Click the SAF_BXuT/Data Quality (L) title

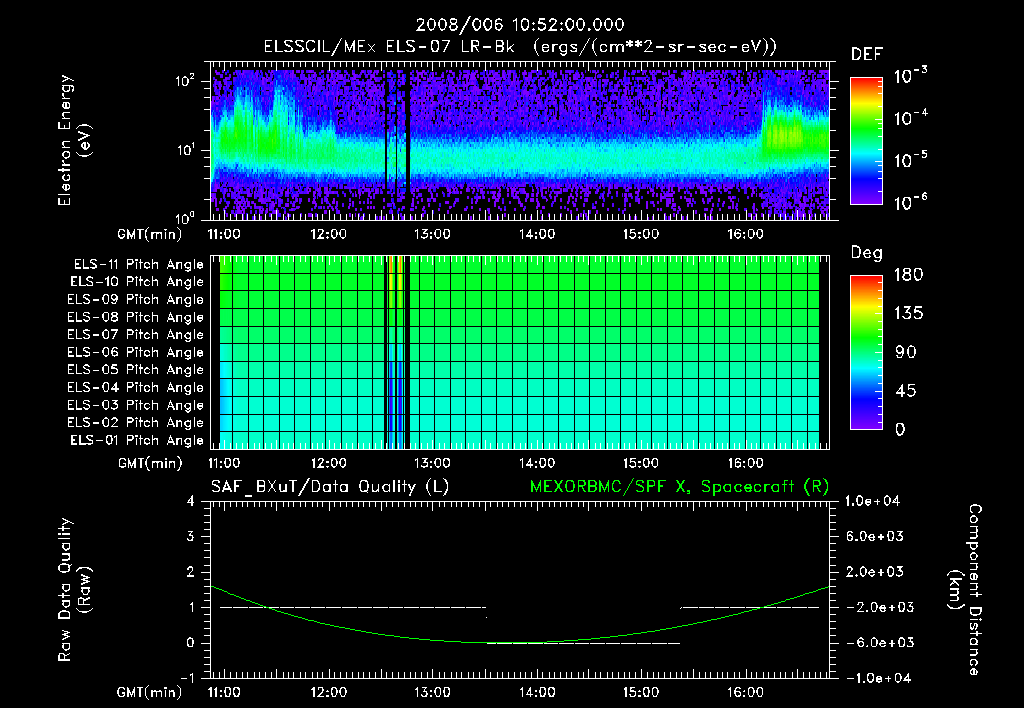[x=330, y=487]
